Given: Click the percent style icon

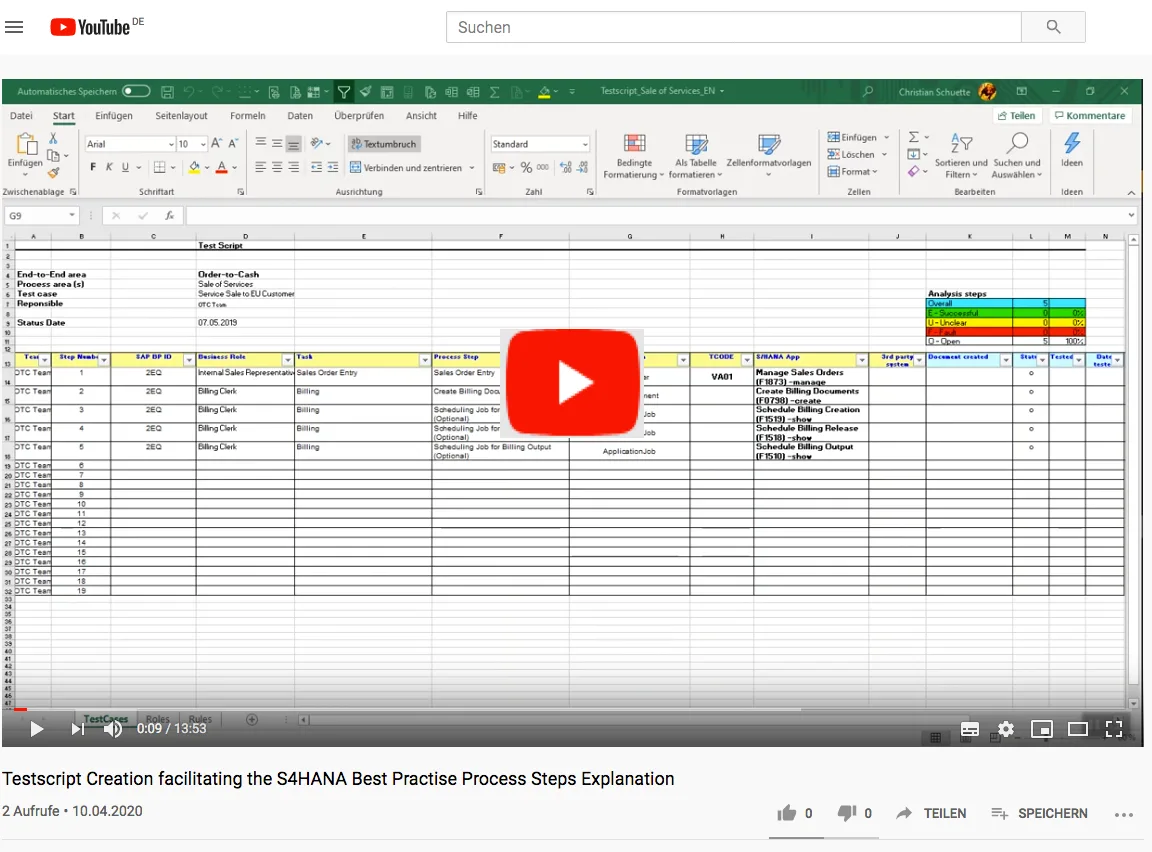Looking at the screenshot, I should coord(526,167).
